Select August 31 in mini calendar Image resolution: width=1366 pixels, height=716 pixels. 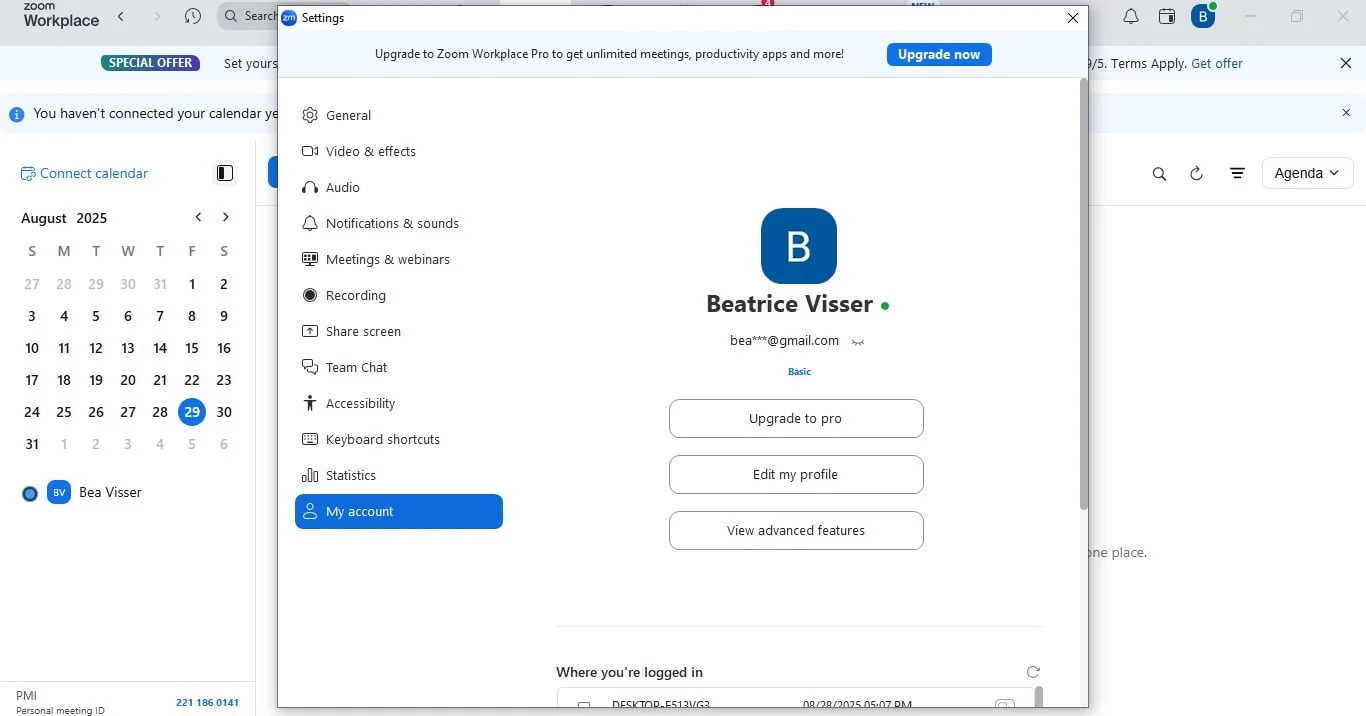pyautogui.click(x=32, y=444)
